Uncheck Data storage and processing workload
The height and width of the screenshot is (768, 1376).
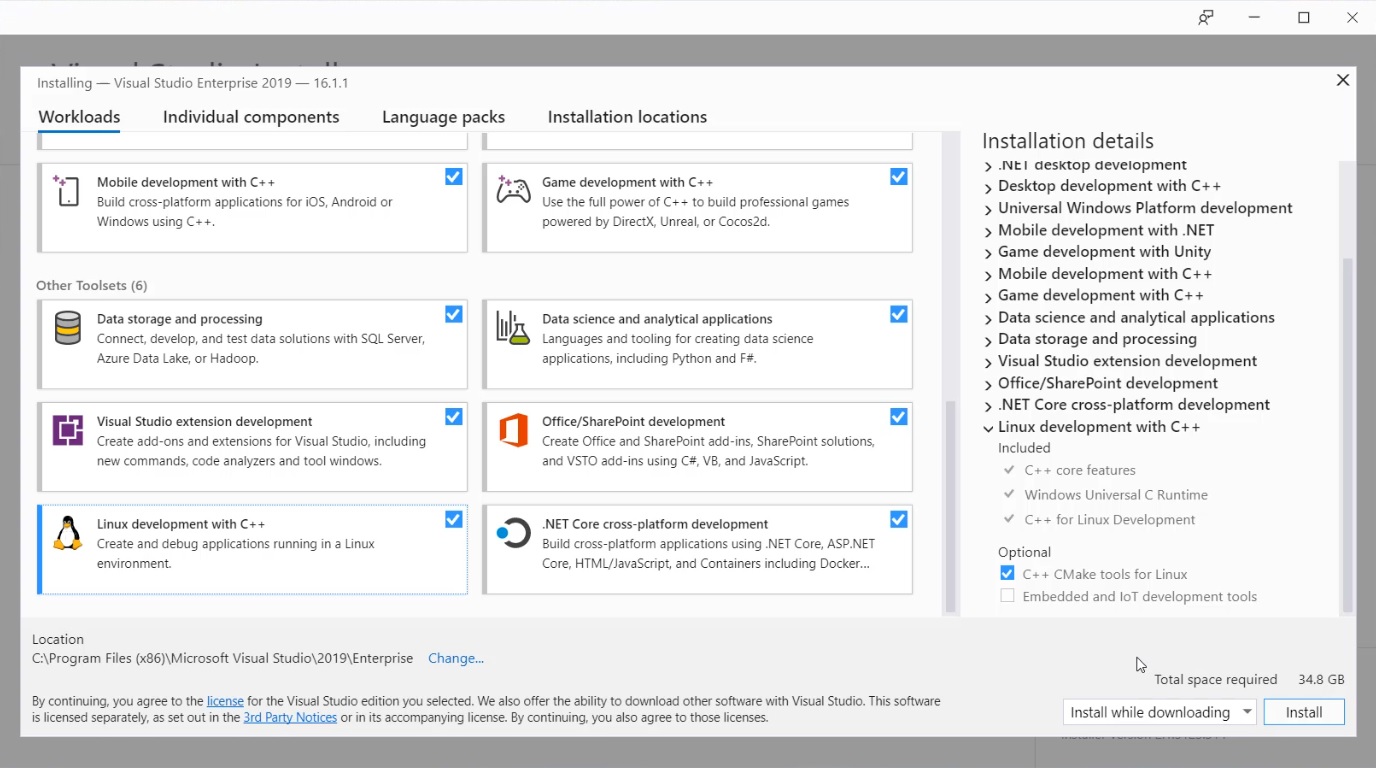(x=454, y=314)
